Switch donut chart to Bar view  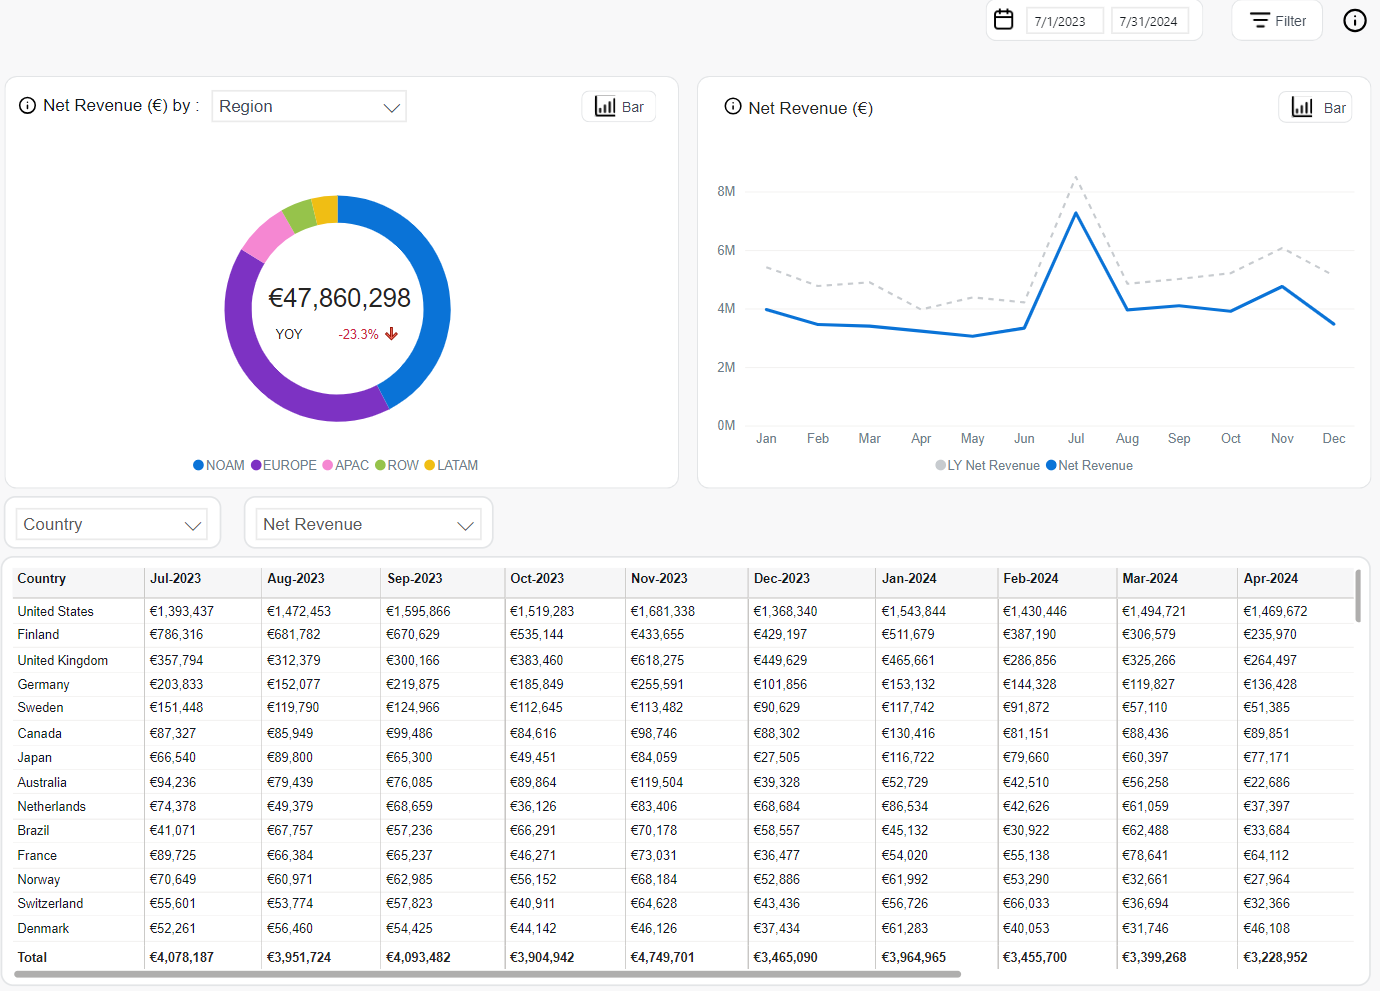[619, 107]
